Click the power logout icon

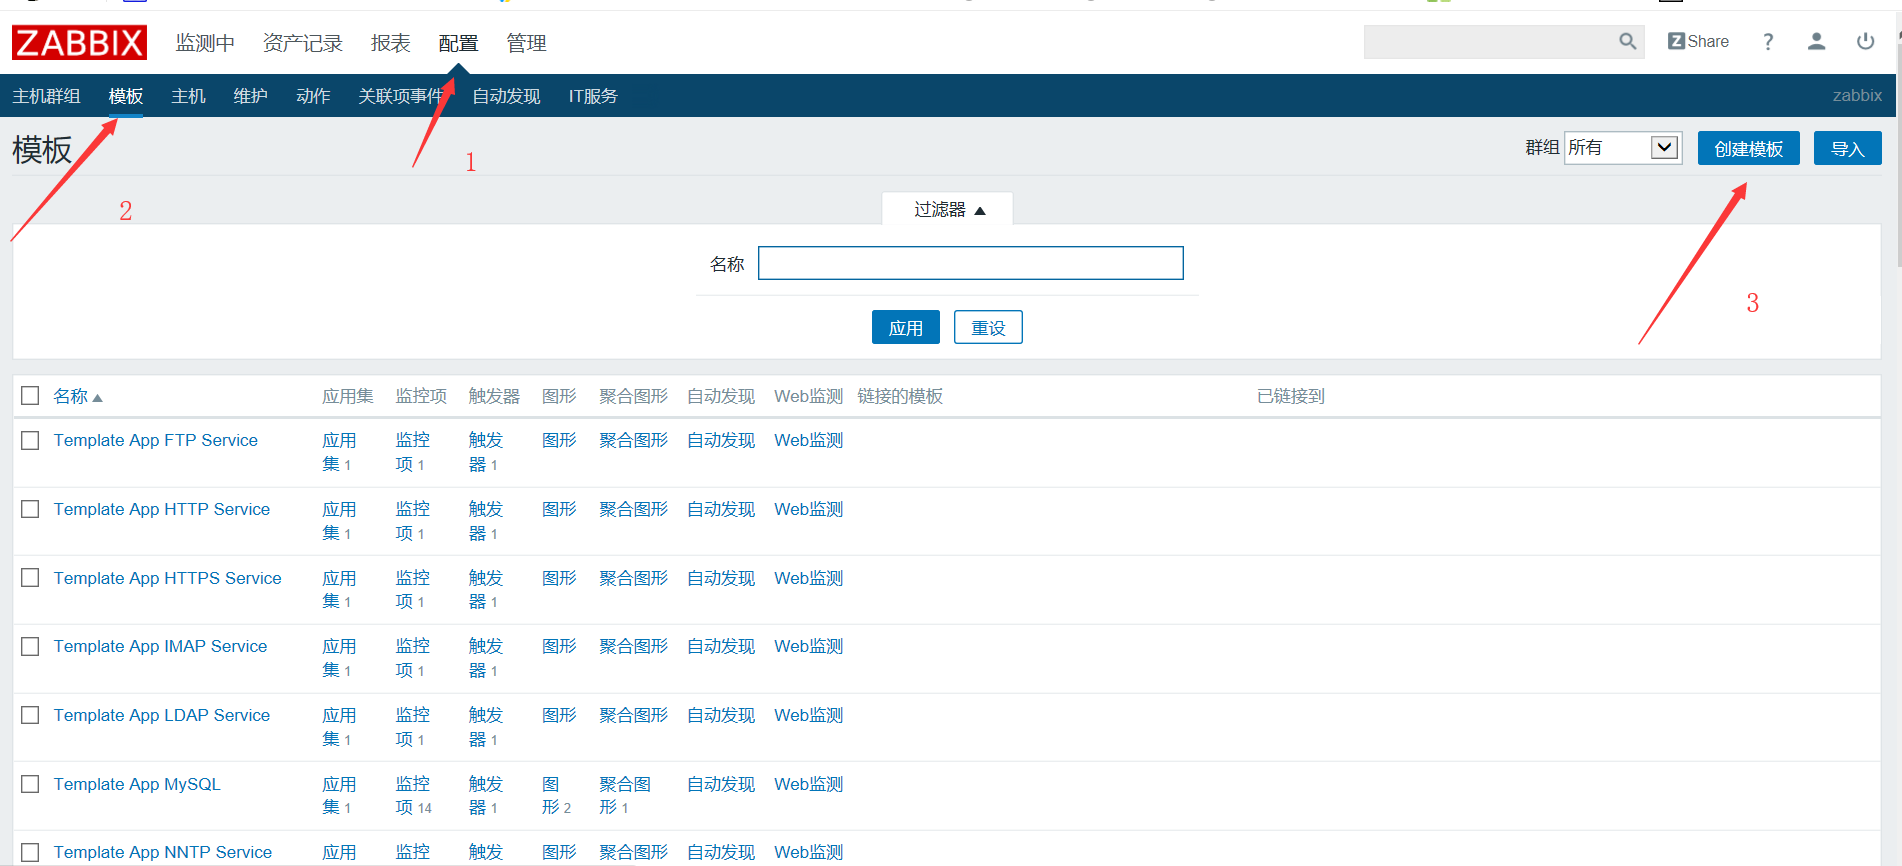coord(1865,41)
